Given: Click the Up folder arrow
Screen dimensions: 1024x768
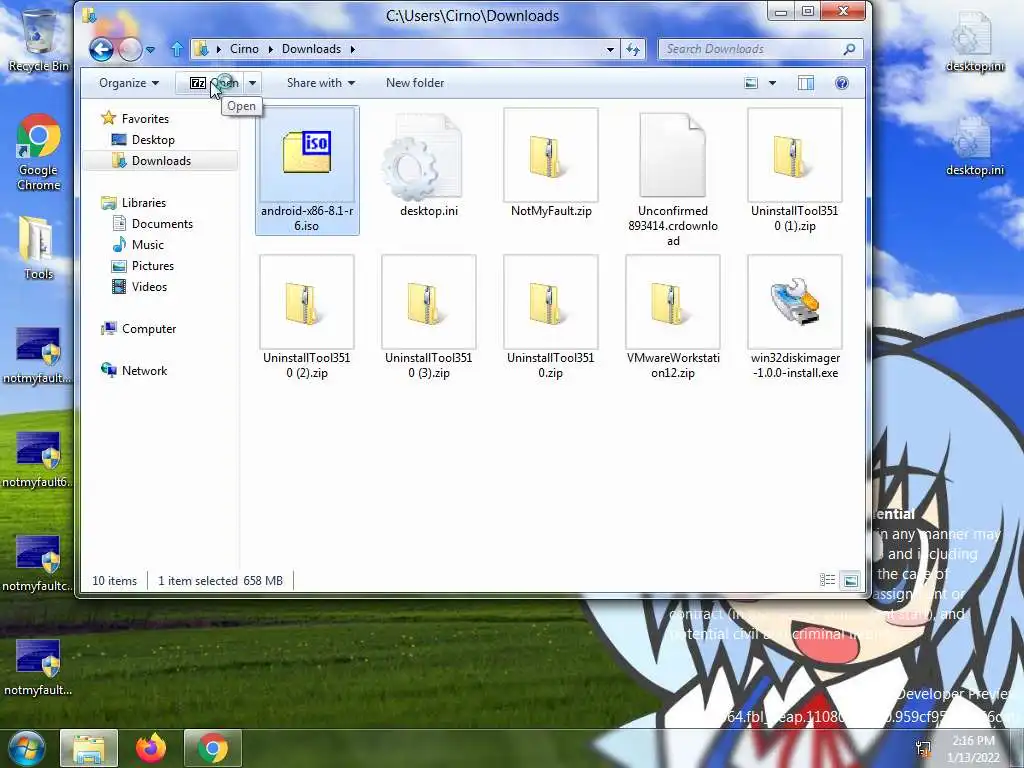Looking at the screenshot, I should pos(176,49).
